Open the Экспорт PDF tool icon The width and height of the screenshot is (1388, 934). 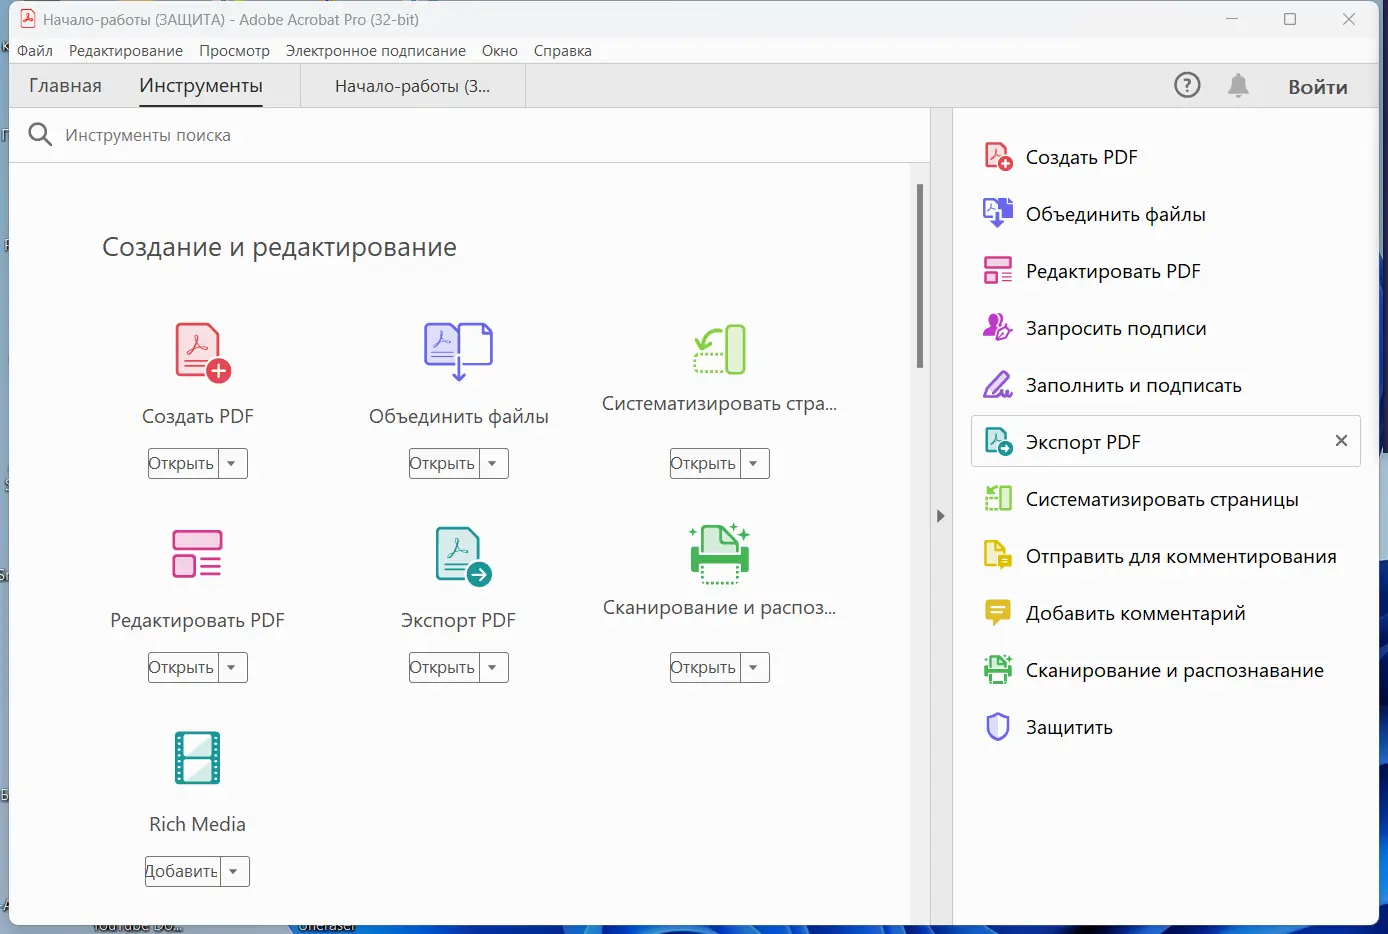[458, 555]
